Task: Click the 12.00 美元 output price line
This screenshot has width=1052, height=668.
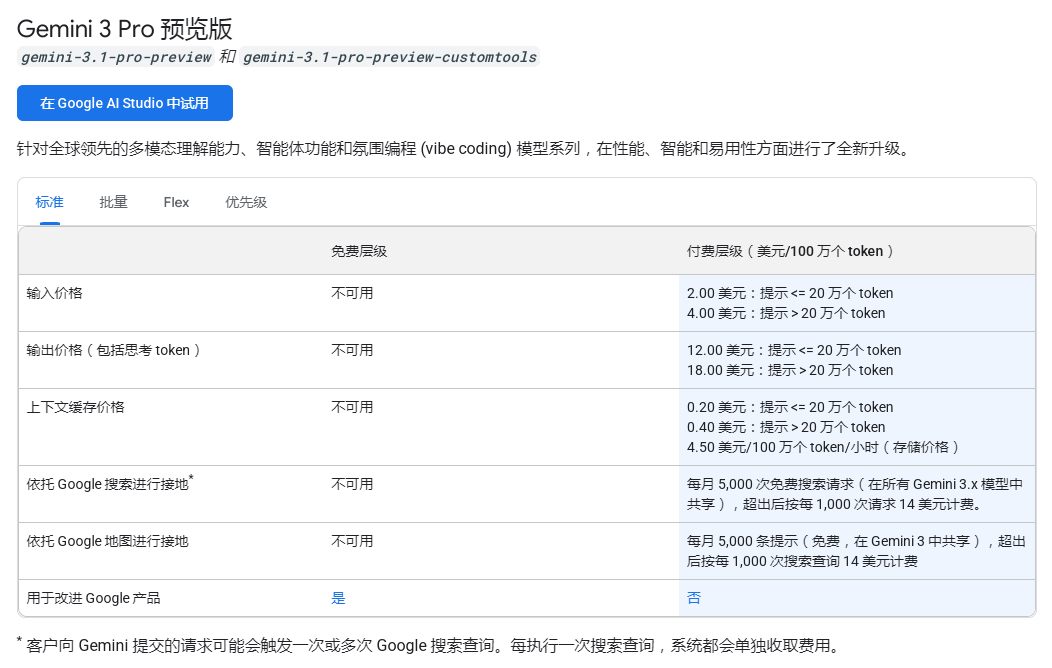Action: [794, 350]
